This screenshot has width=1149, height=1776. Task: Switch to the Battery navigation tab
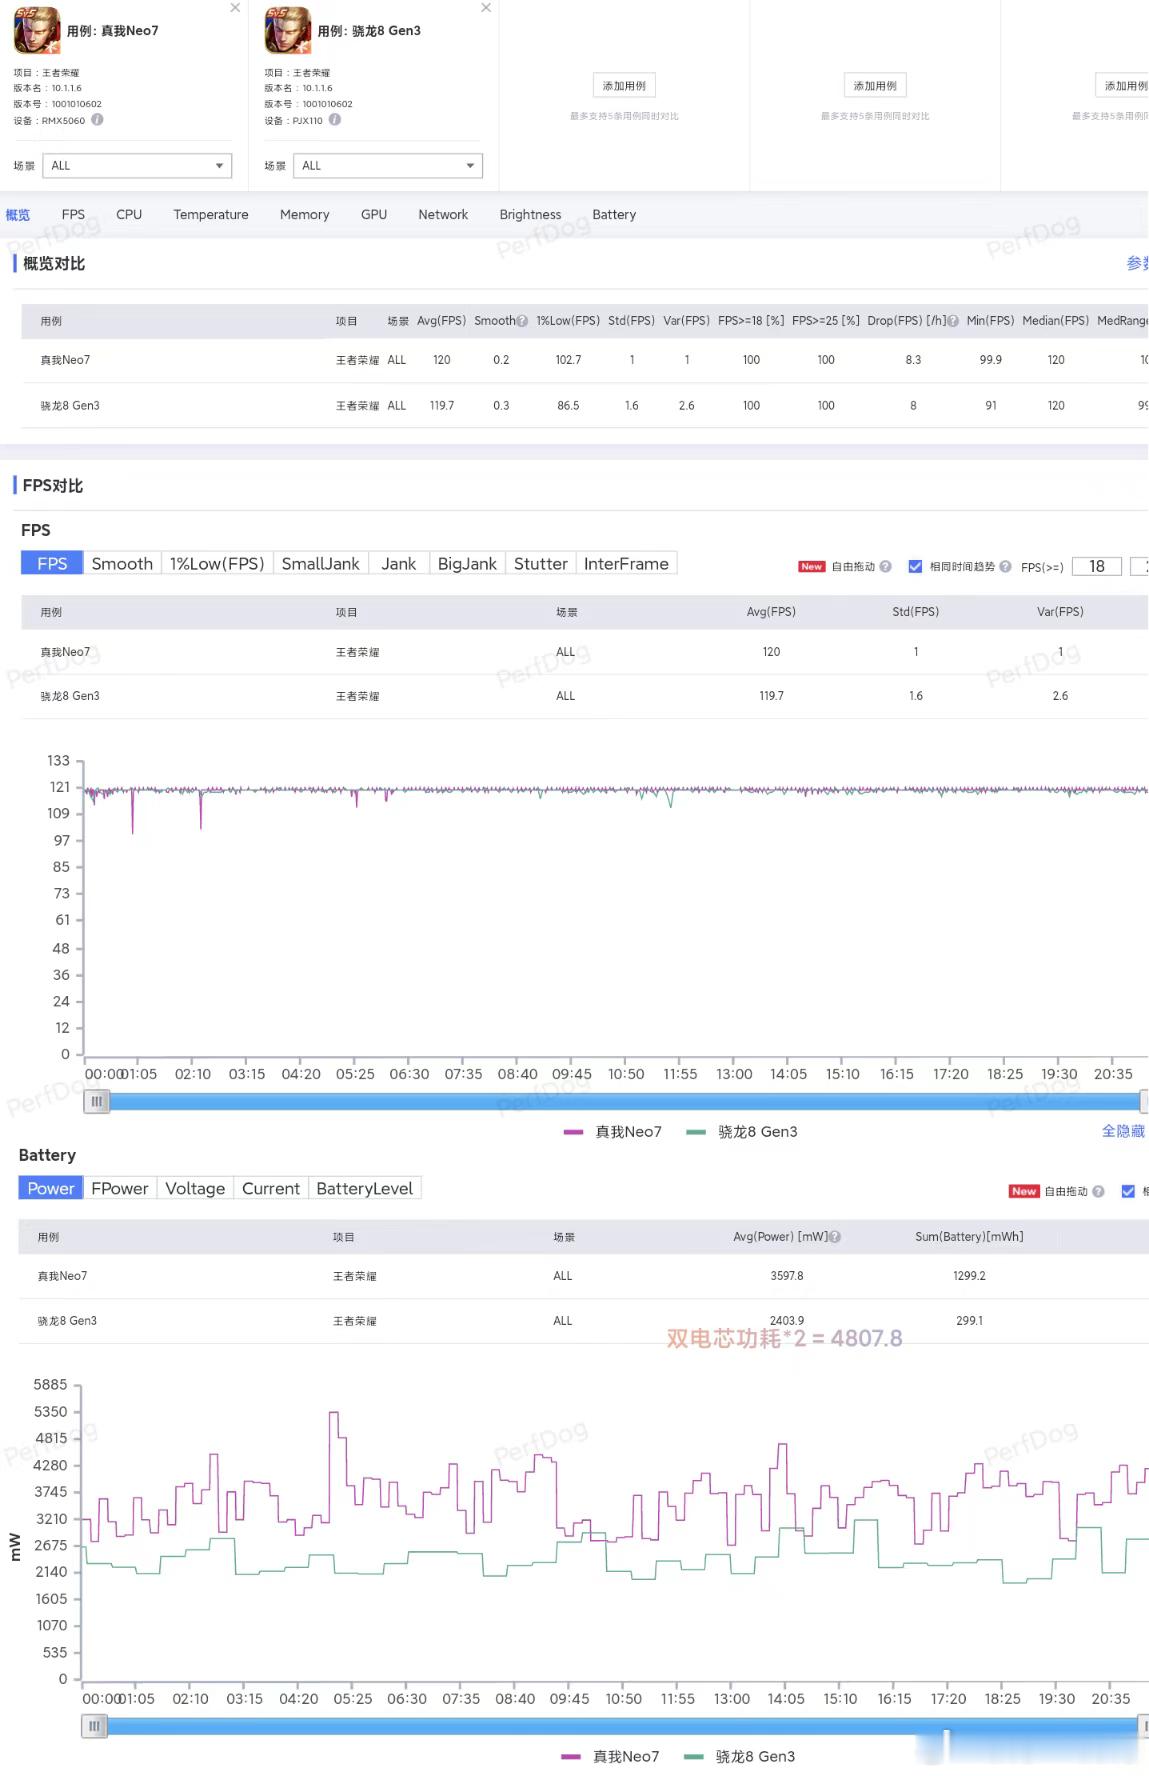click(614, 215)
